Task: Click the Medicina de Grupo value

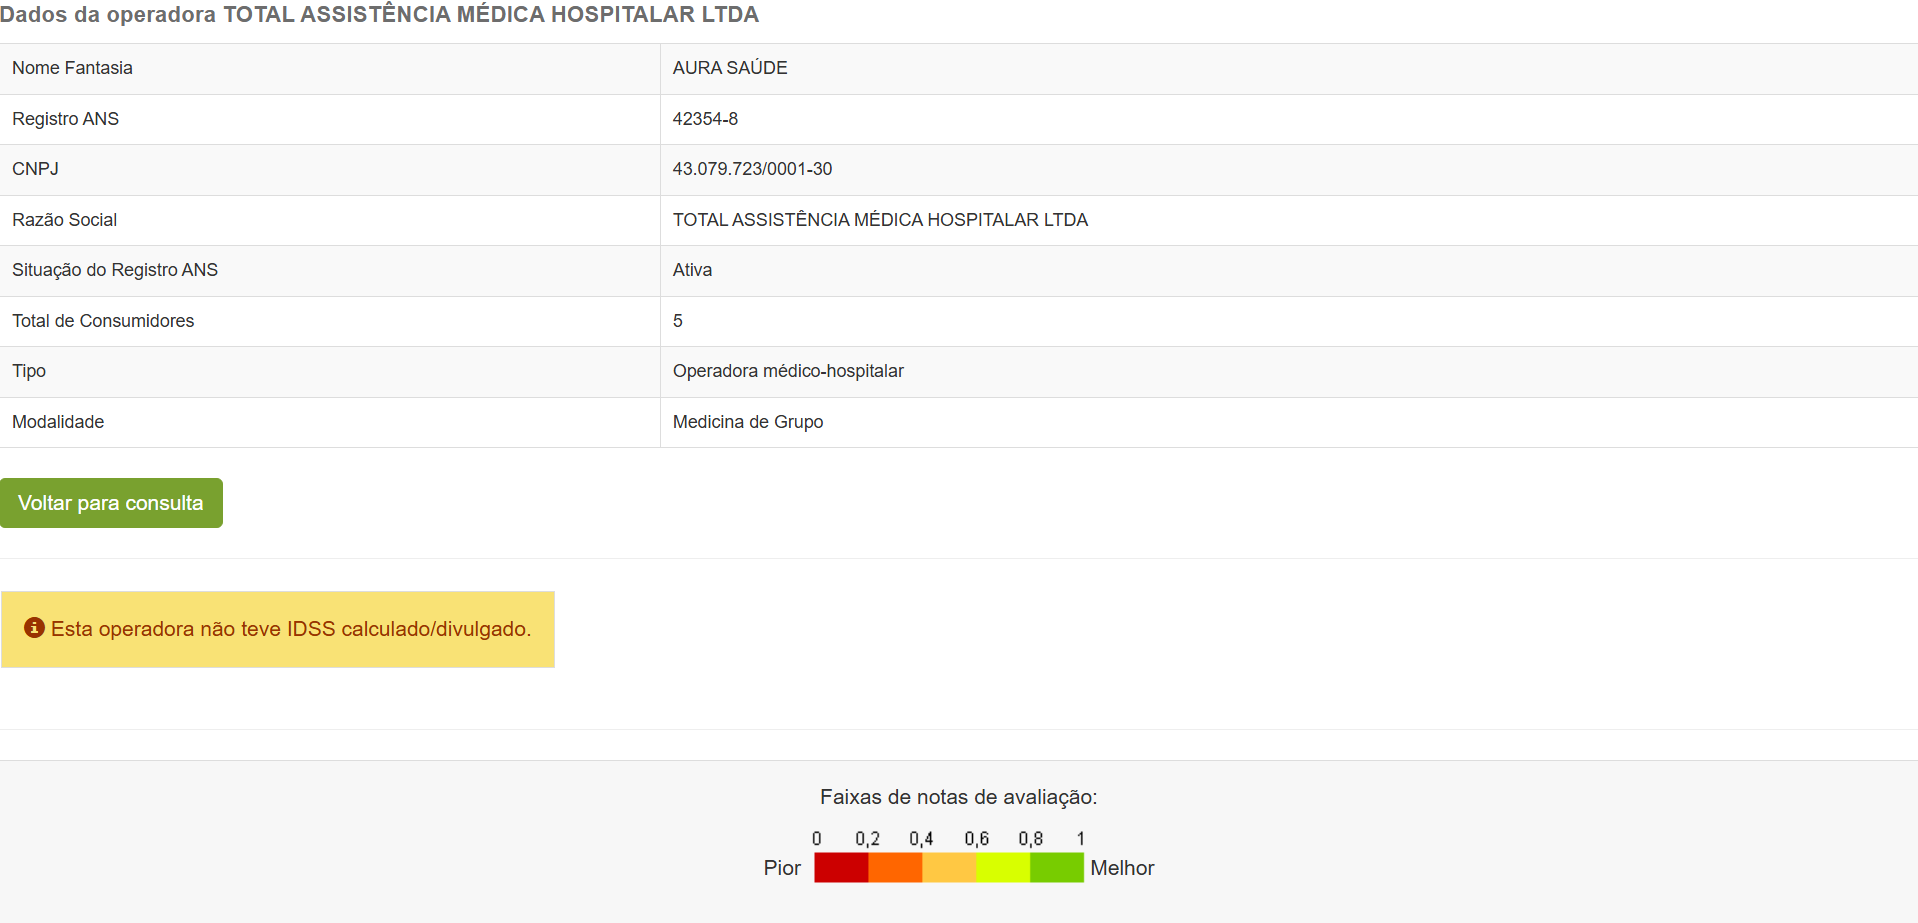Action: (748, 422)
